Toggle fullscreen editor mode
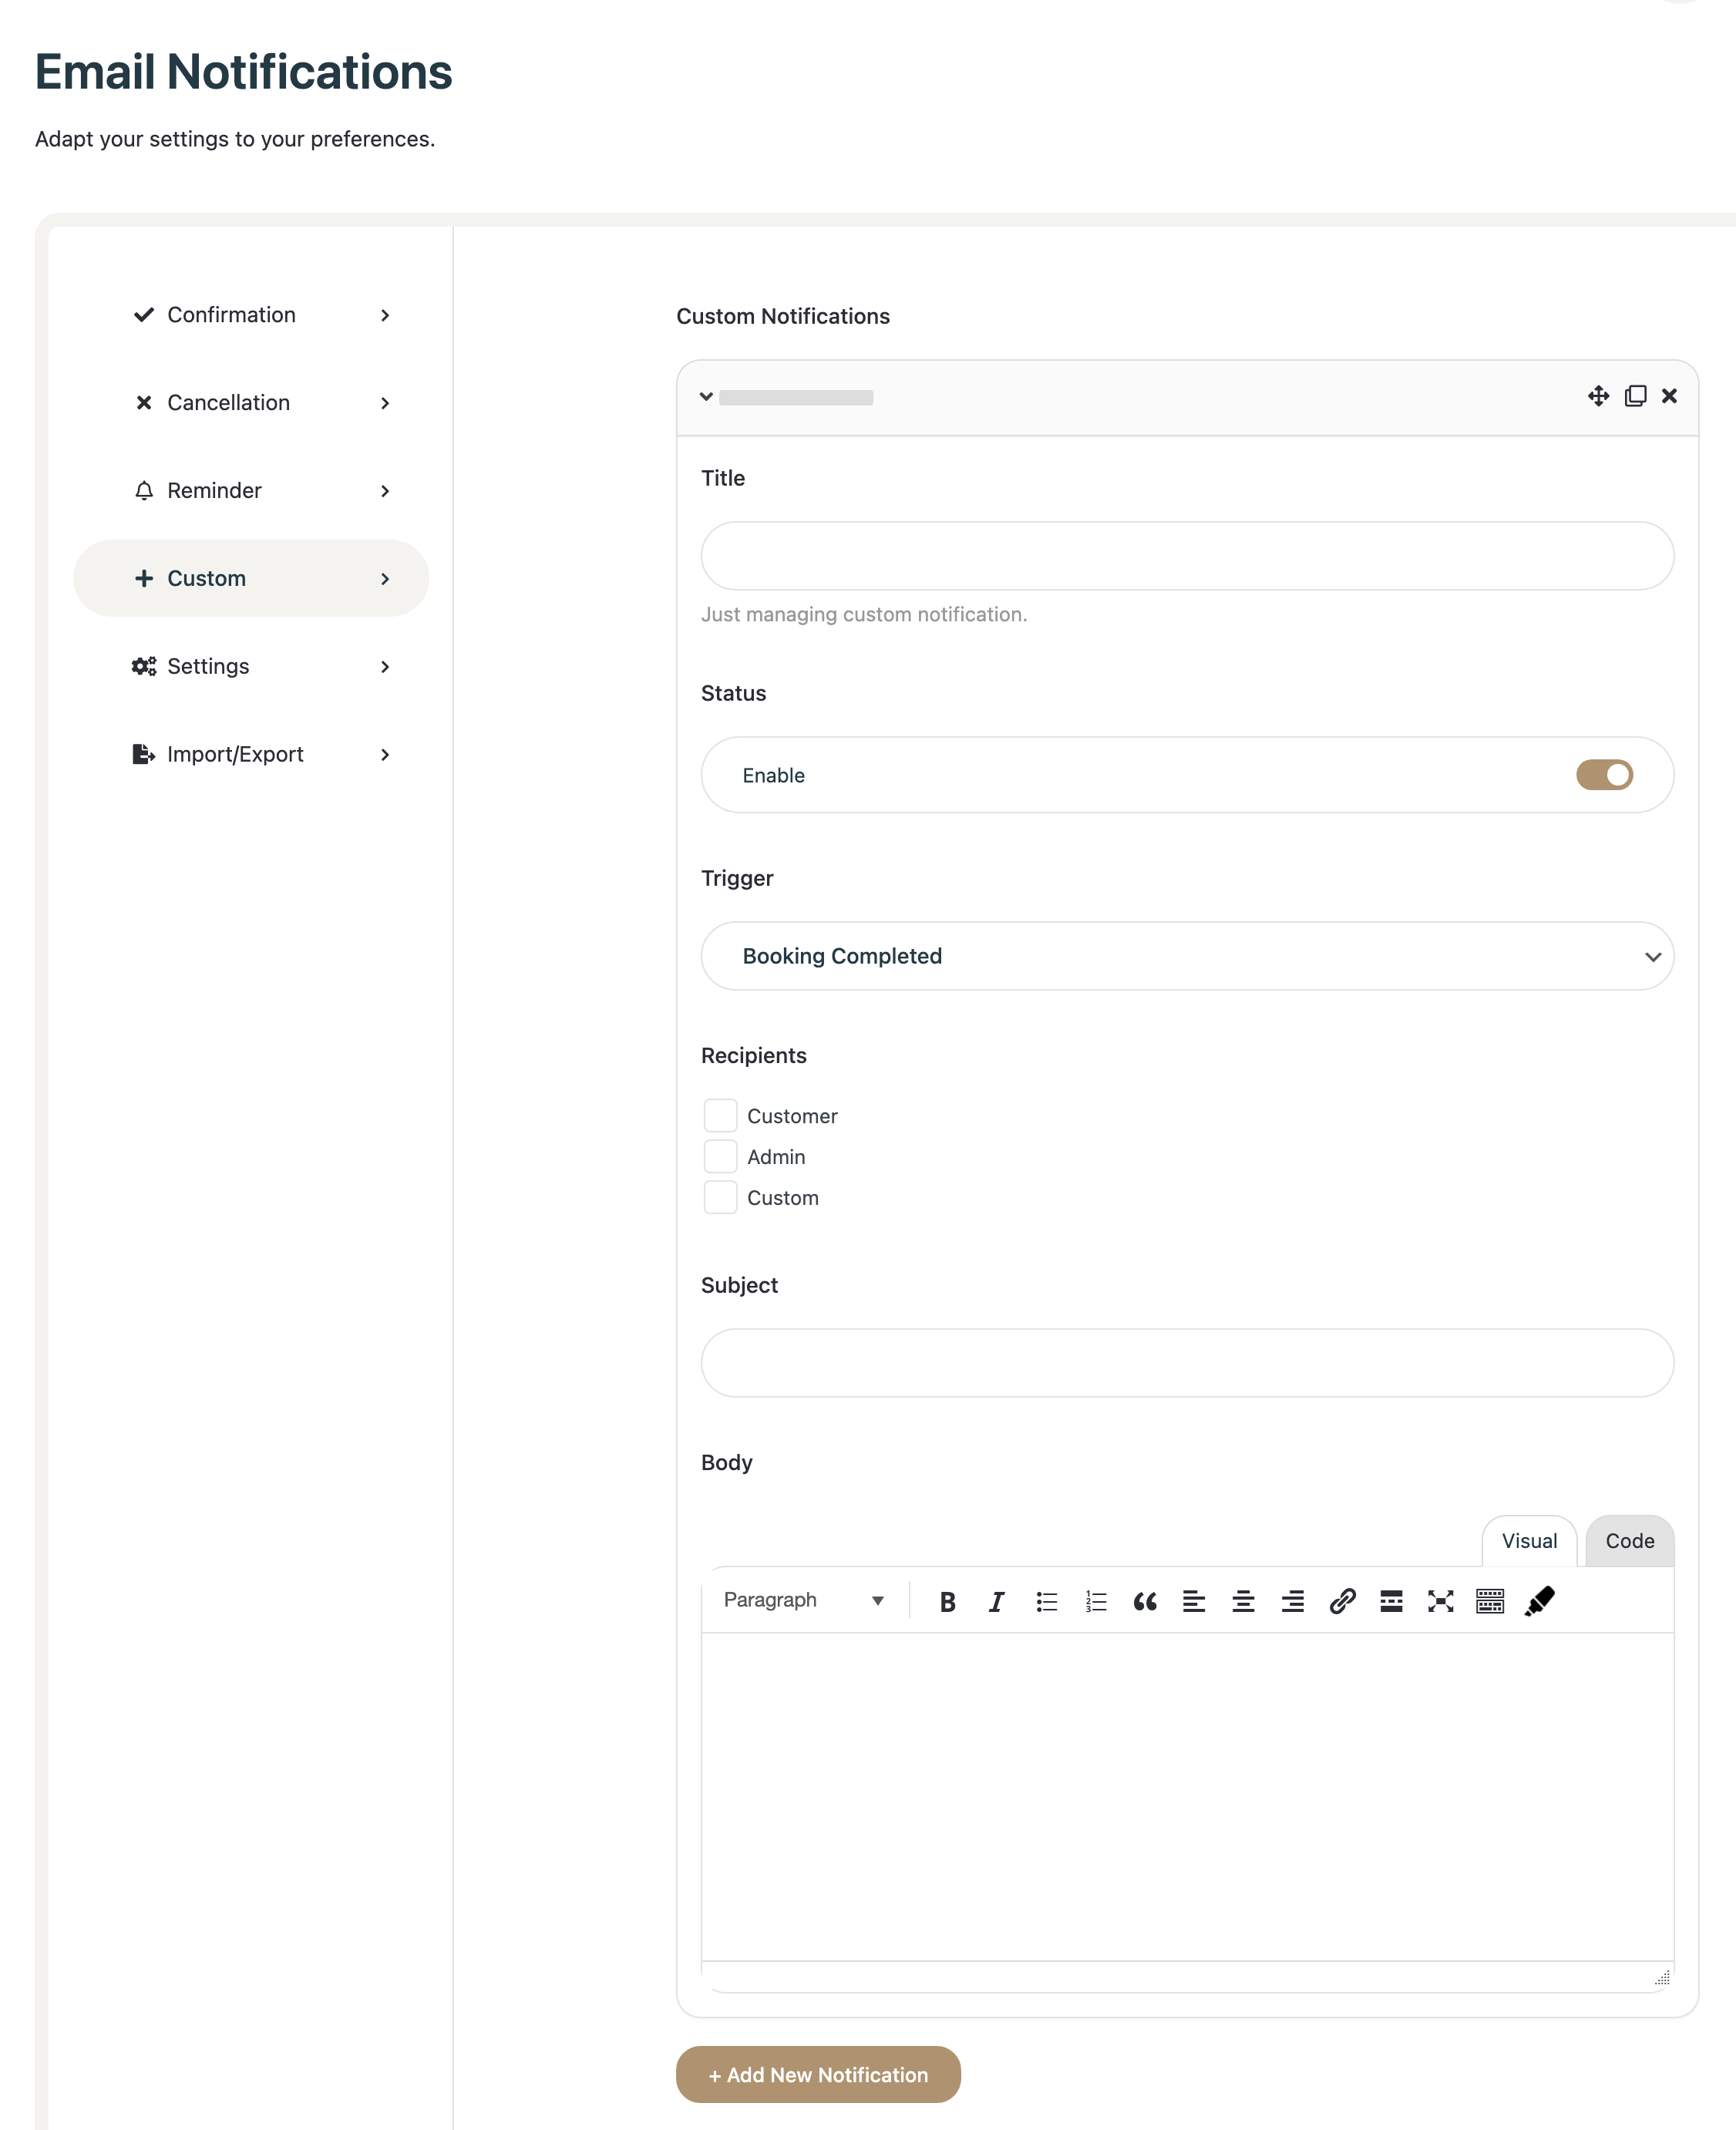 click(x=1440, y=1602)
